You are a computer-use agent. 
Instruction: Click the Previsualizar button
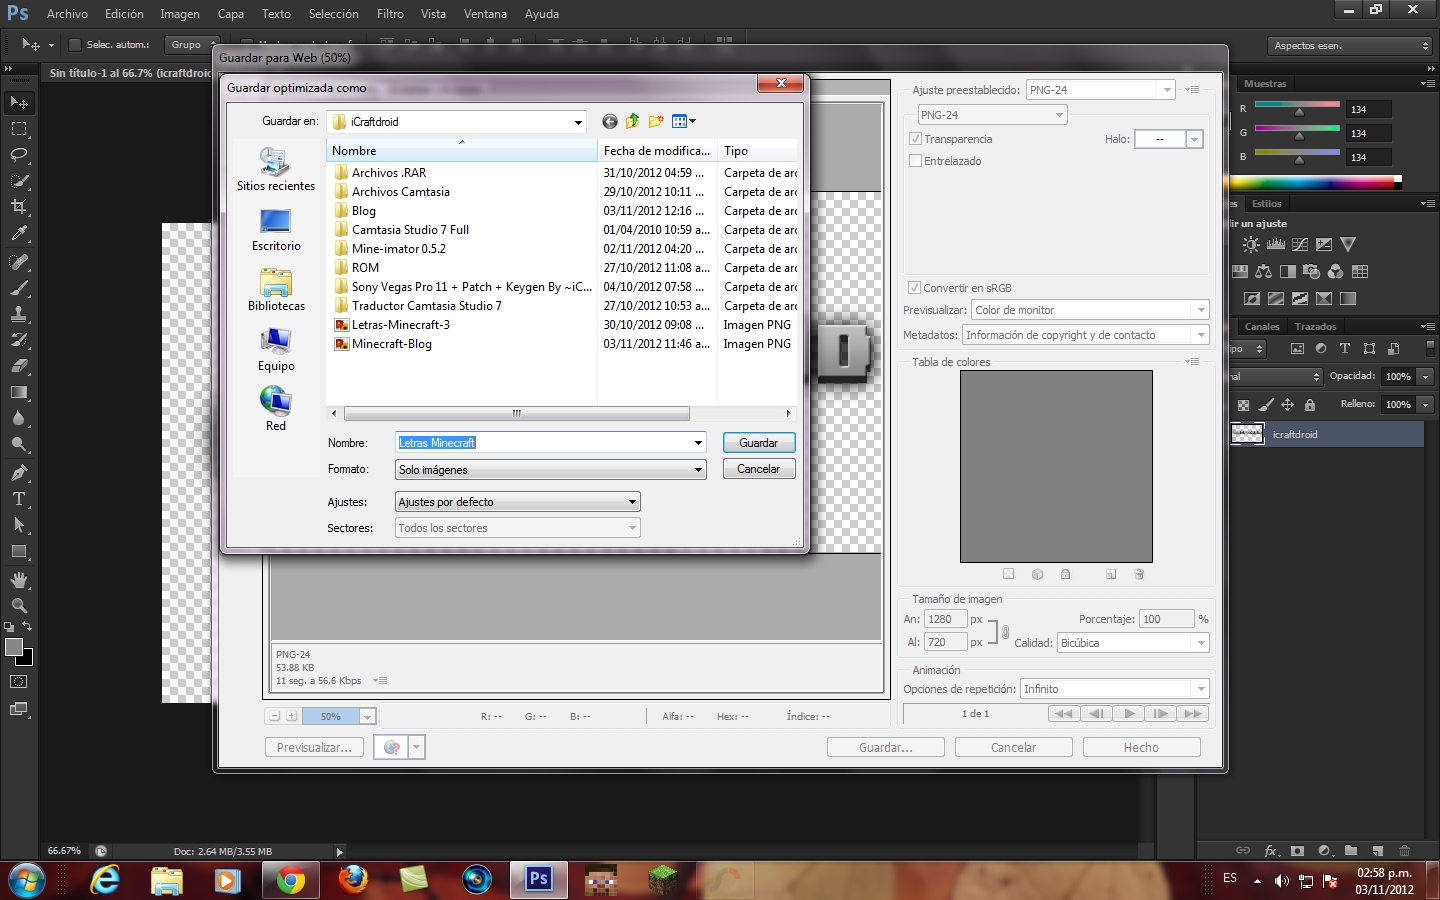click(314, 747)
